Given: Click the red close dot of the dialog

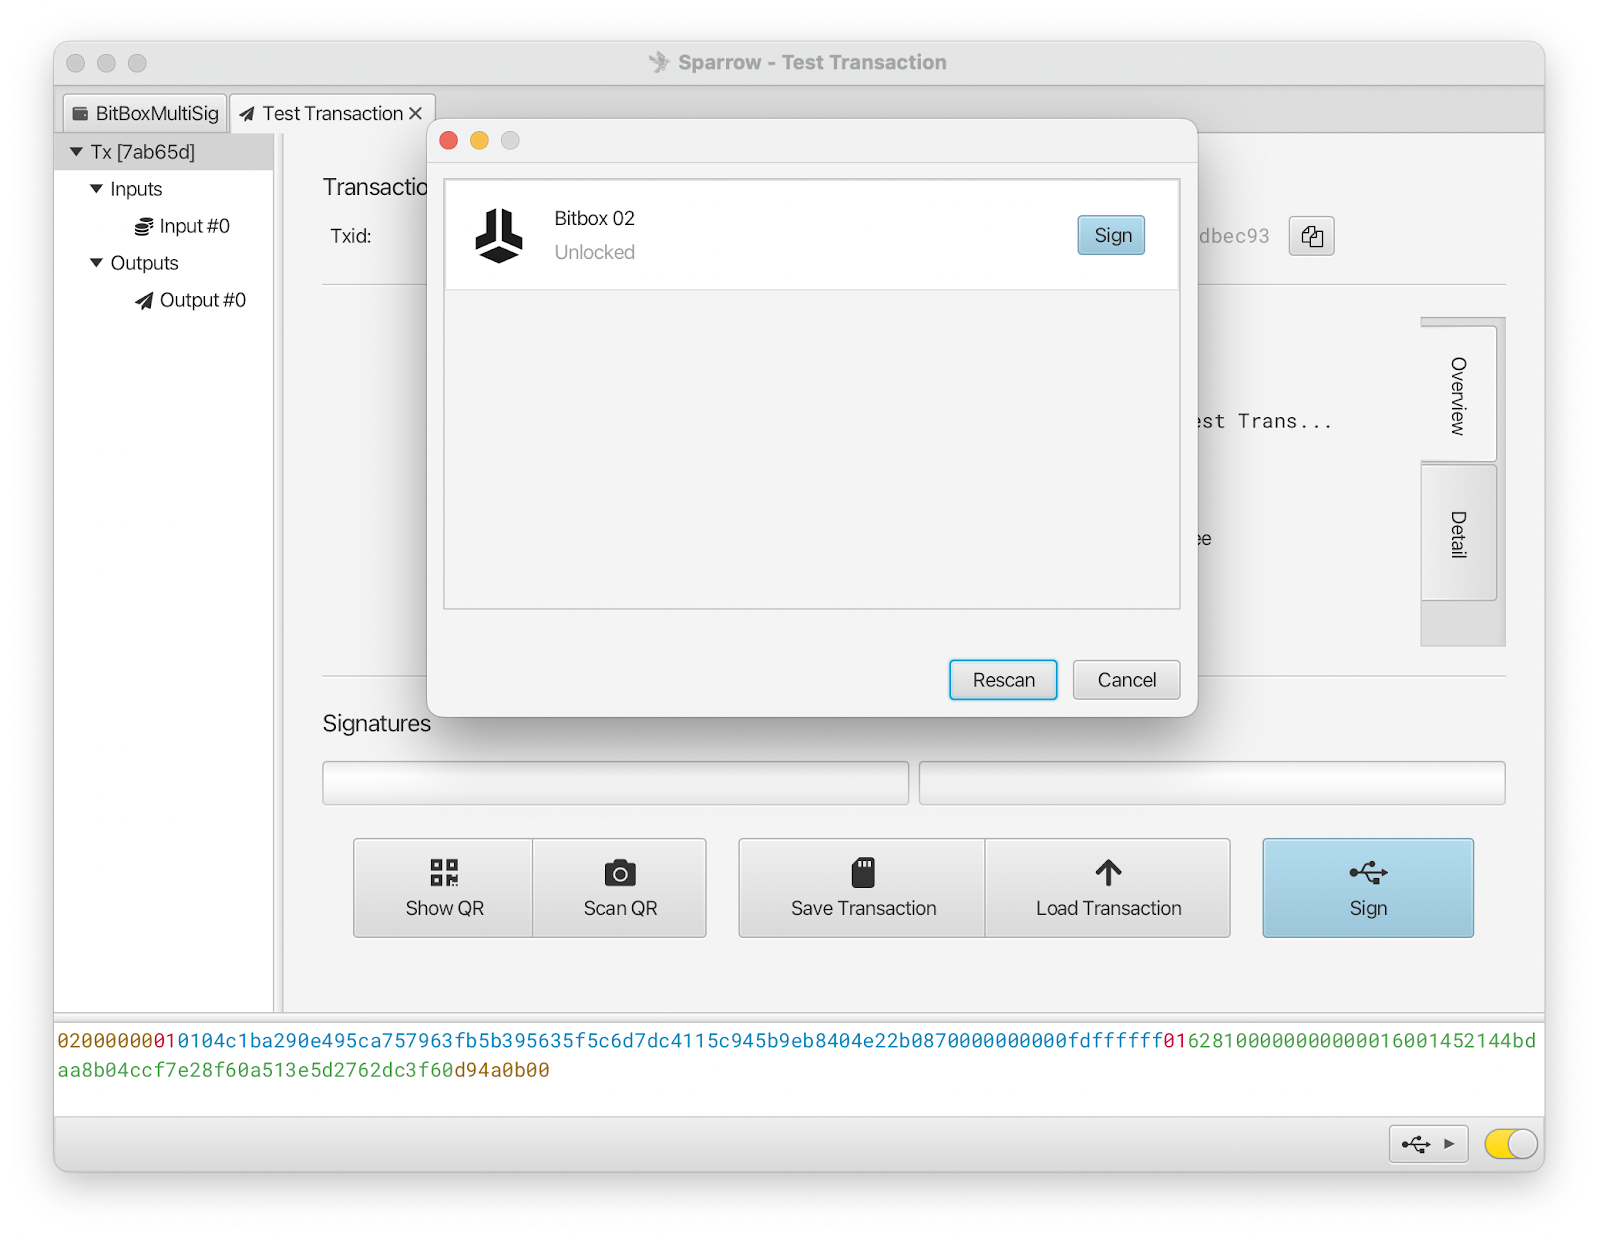Looking at the screenshot, I should pyautogui.click(x=449, y=141).
